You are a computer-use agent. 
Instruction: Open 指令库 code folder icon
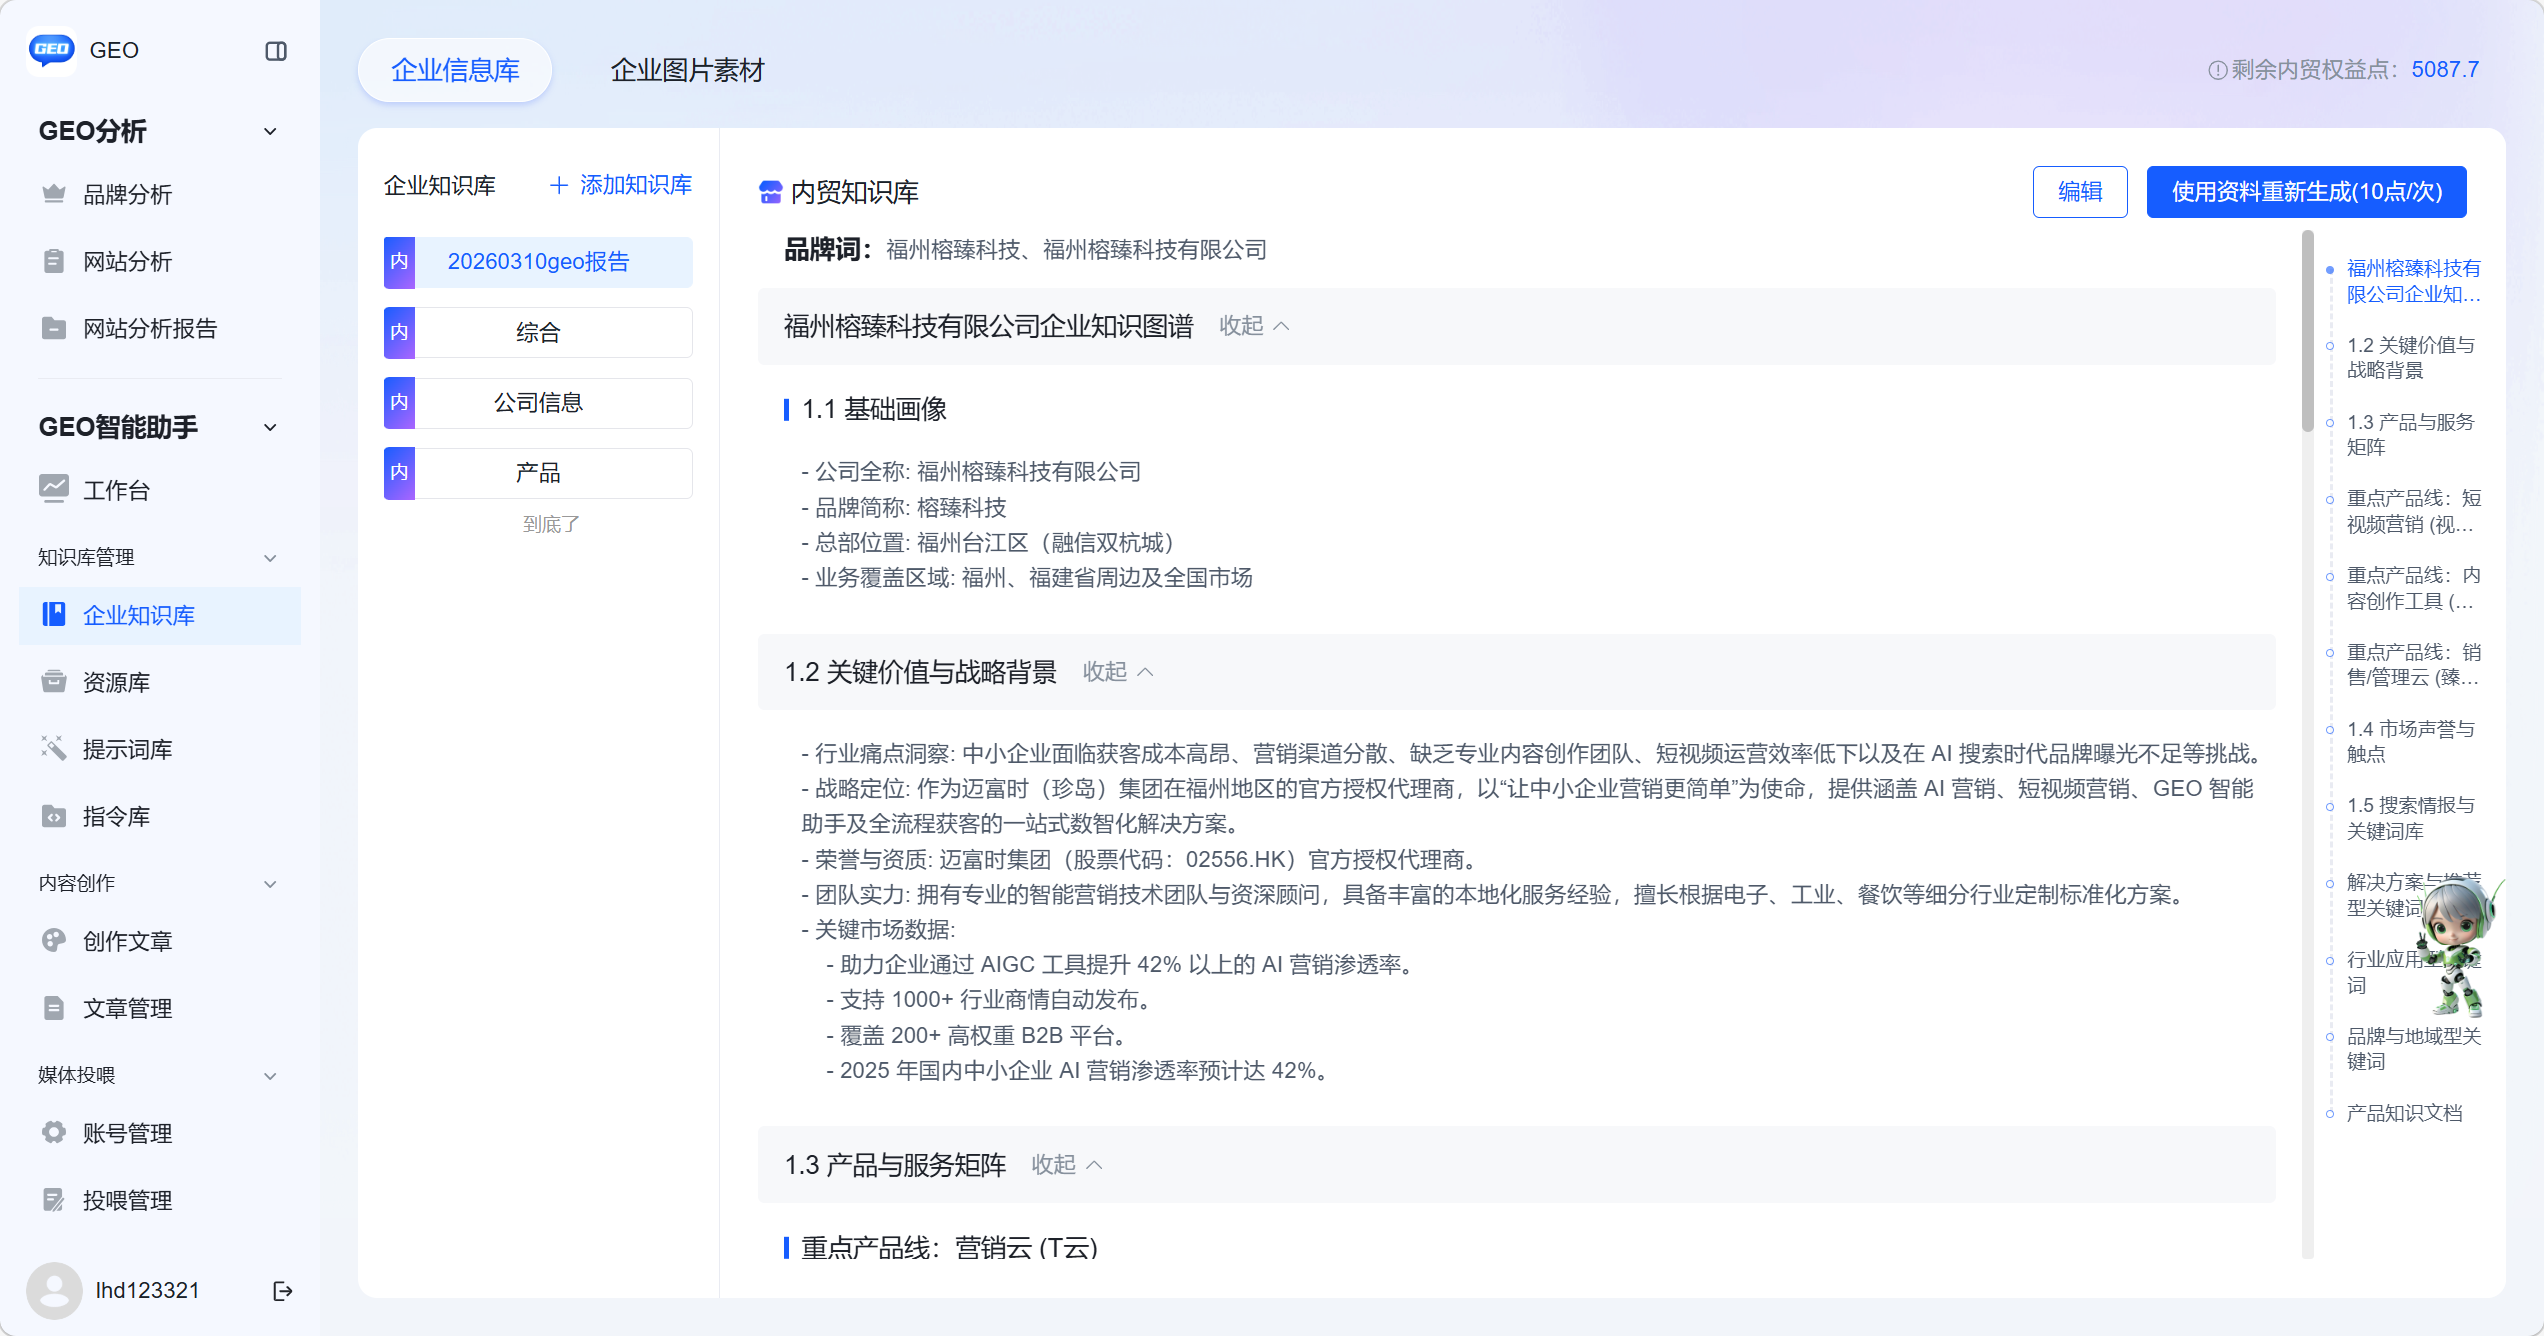pyautogui.click(x=54, y=816)
